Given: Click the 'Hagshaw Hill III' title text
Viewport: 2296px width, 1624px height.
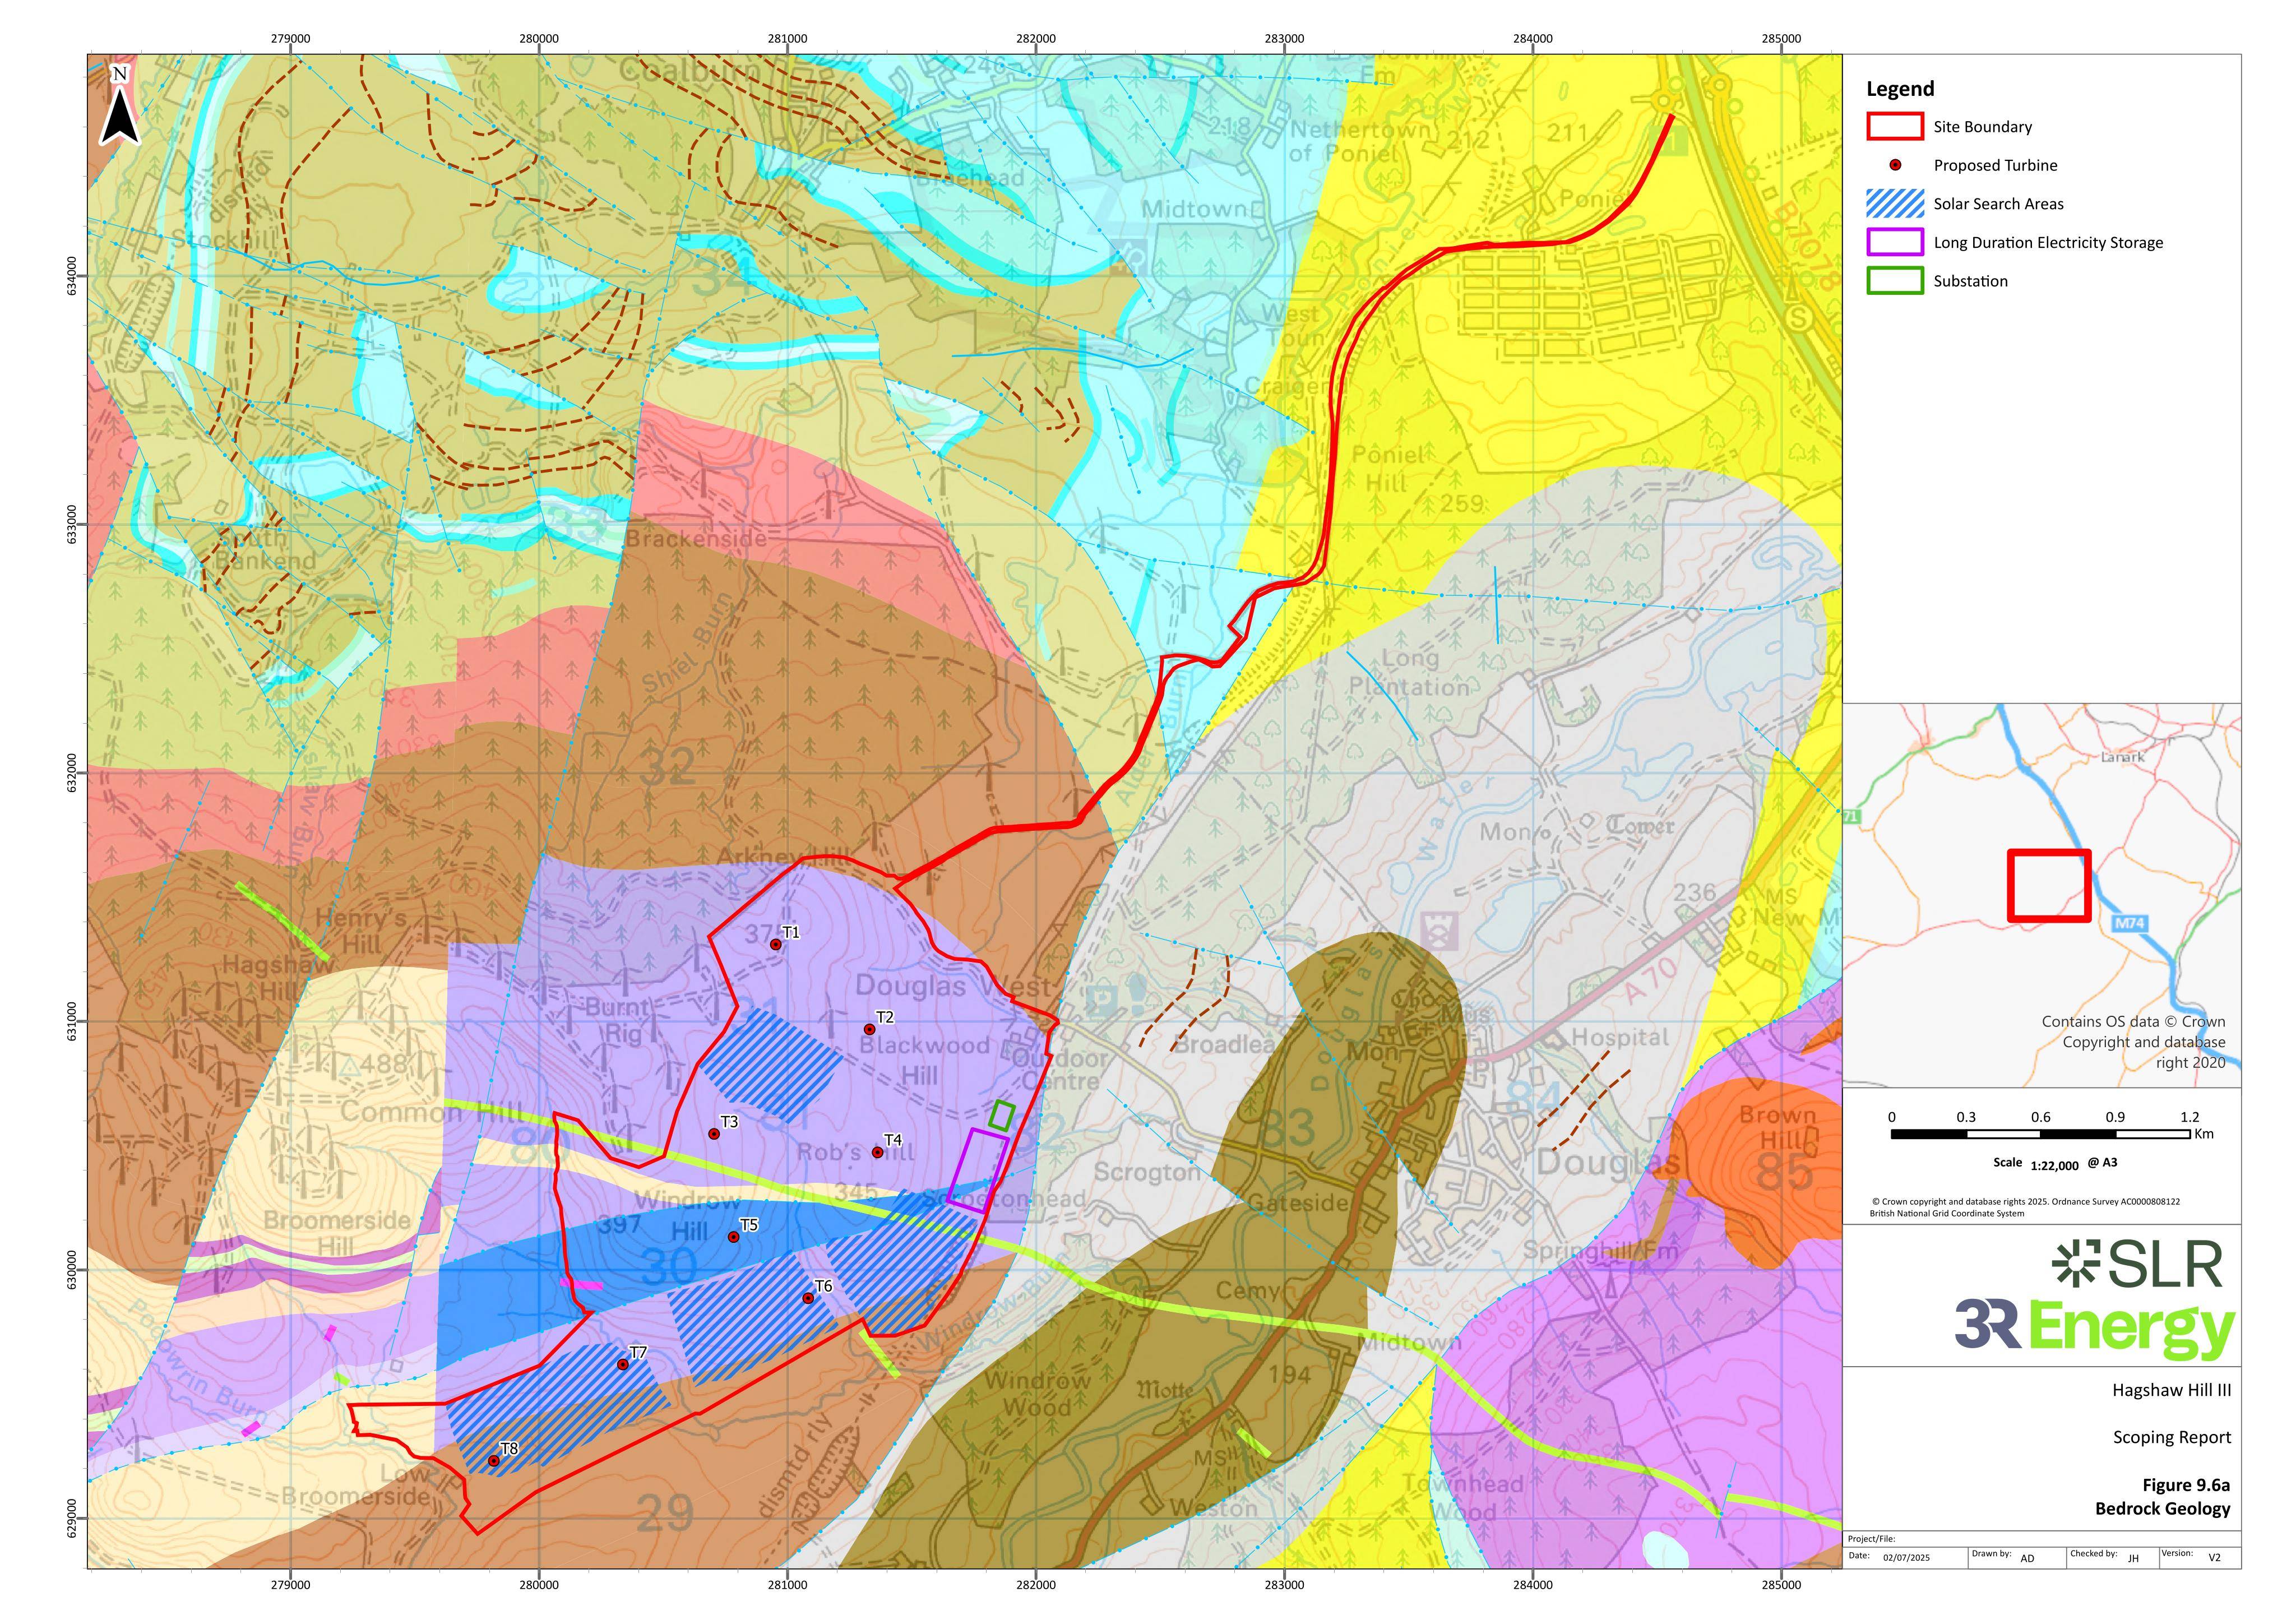Looking at the screenshot, I should click(2171, 1390).
